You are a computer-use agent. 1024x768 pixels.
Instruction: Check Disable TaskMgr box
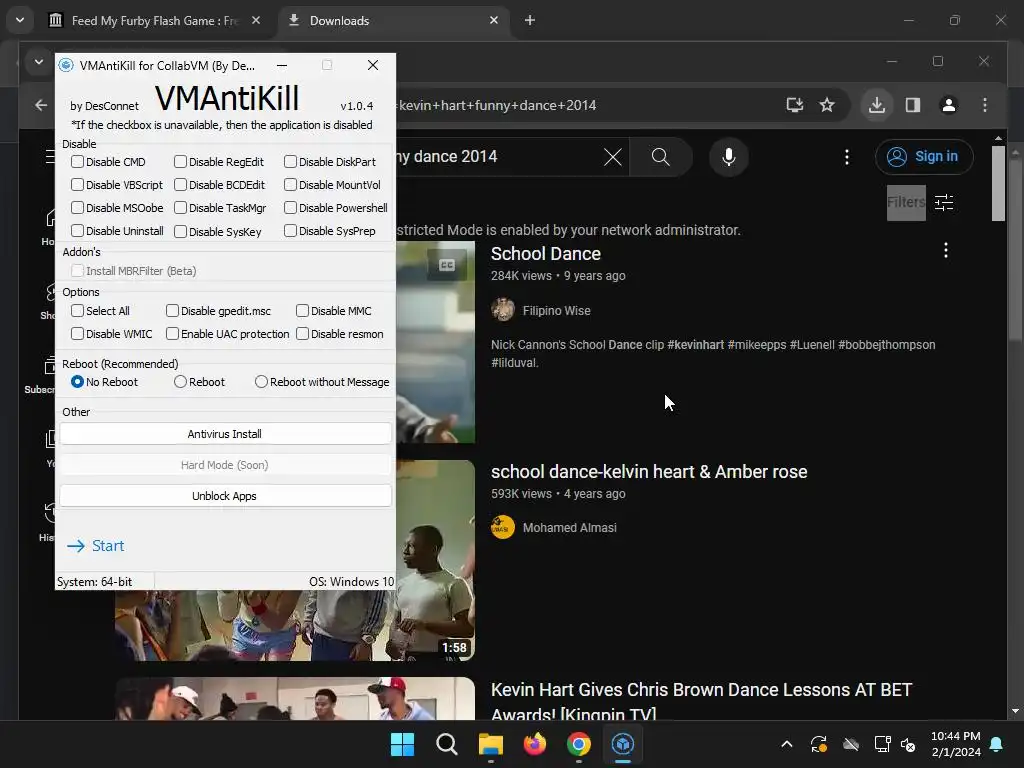point(180,208)
